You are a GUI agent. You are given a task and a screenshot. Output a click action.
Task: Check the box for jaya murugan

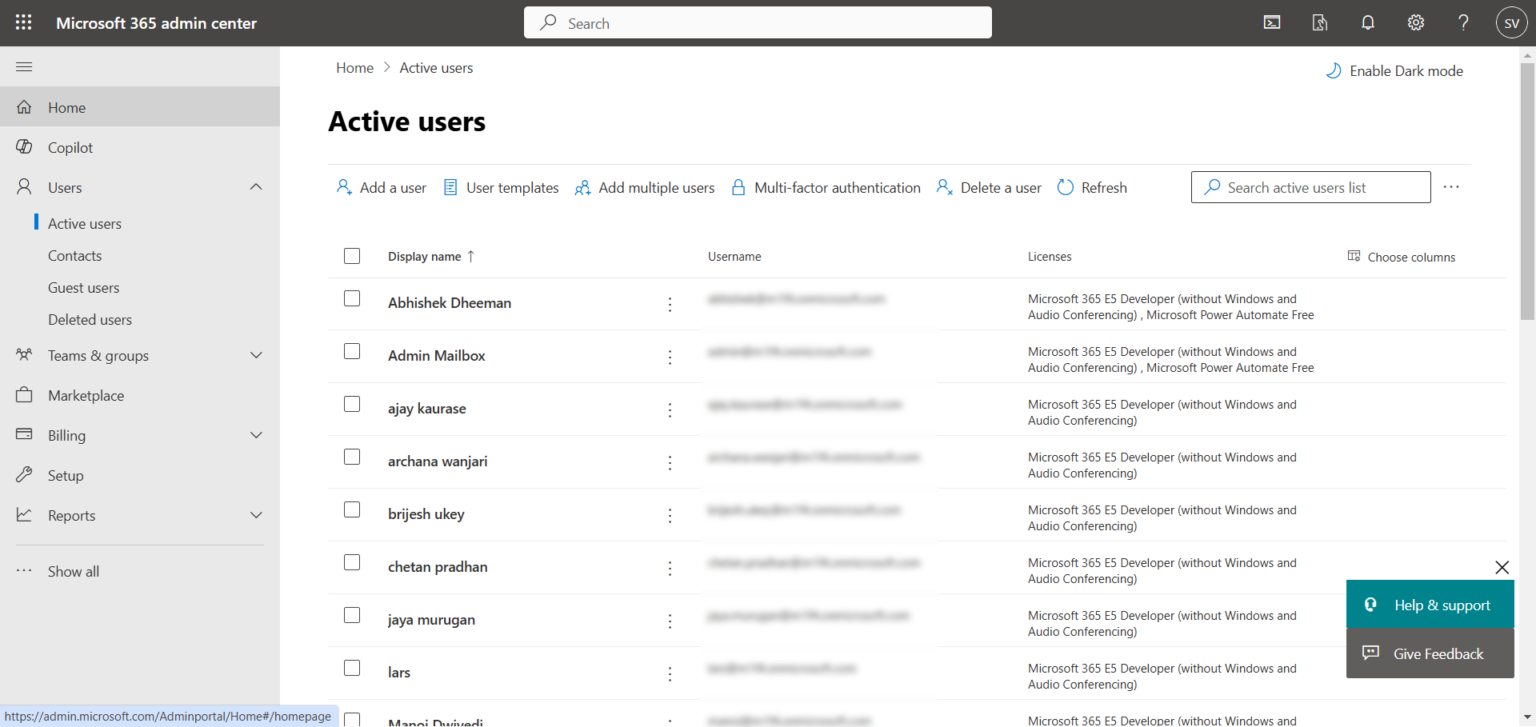pos(352,615)
